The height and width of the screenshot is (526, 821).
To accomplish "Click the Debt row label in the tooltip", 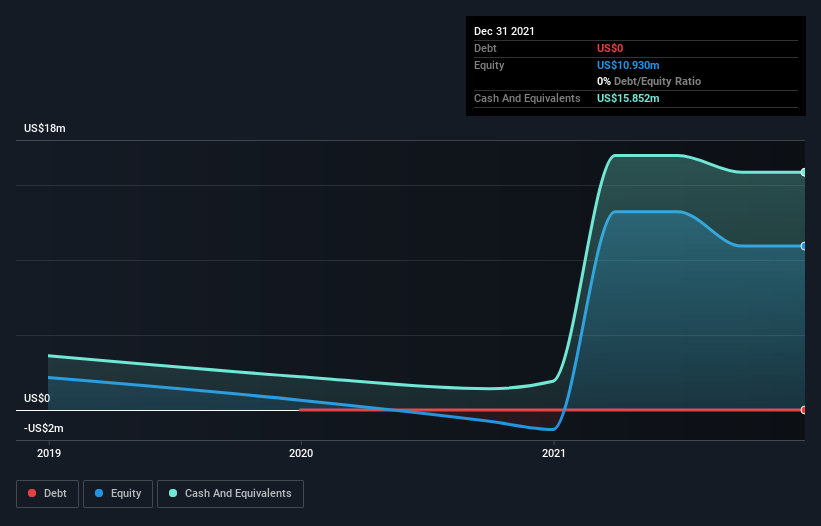I will tap(485, 48).
